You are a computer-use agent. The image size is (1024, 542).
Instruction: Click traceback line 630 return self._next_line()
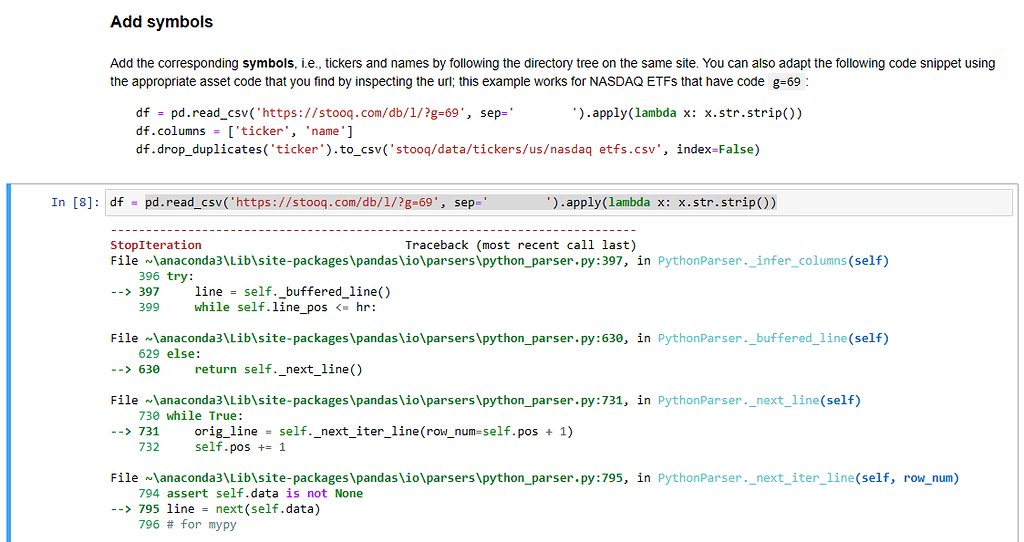click(x=278, y=369)
